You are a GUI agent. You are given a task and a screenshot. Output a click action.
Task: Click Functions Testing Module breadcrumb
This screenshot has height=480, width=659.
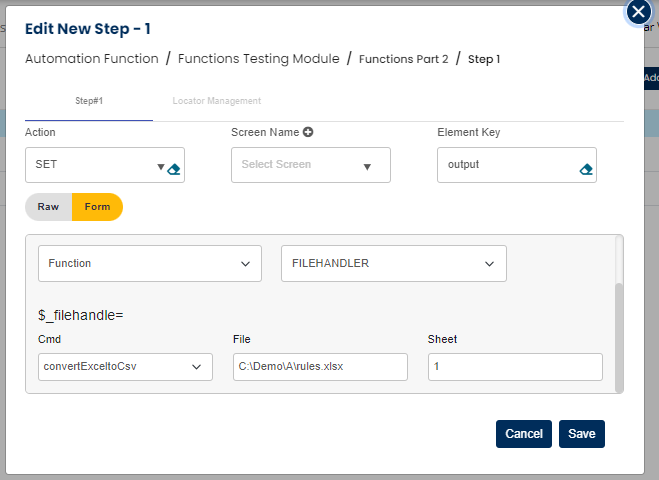click(258, 59)
